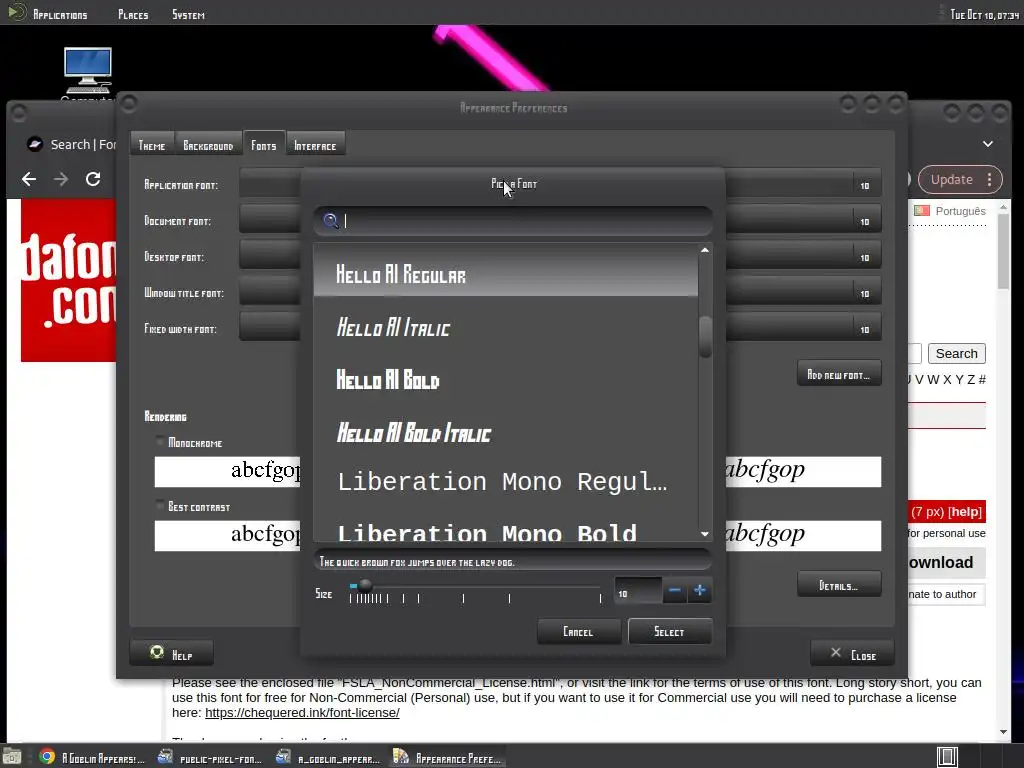Select Liberation Mono Regular font
Image resolution: width=1024 pixels, height=768 pixels.
(505, 482)
